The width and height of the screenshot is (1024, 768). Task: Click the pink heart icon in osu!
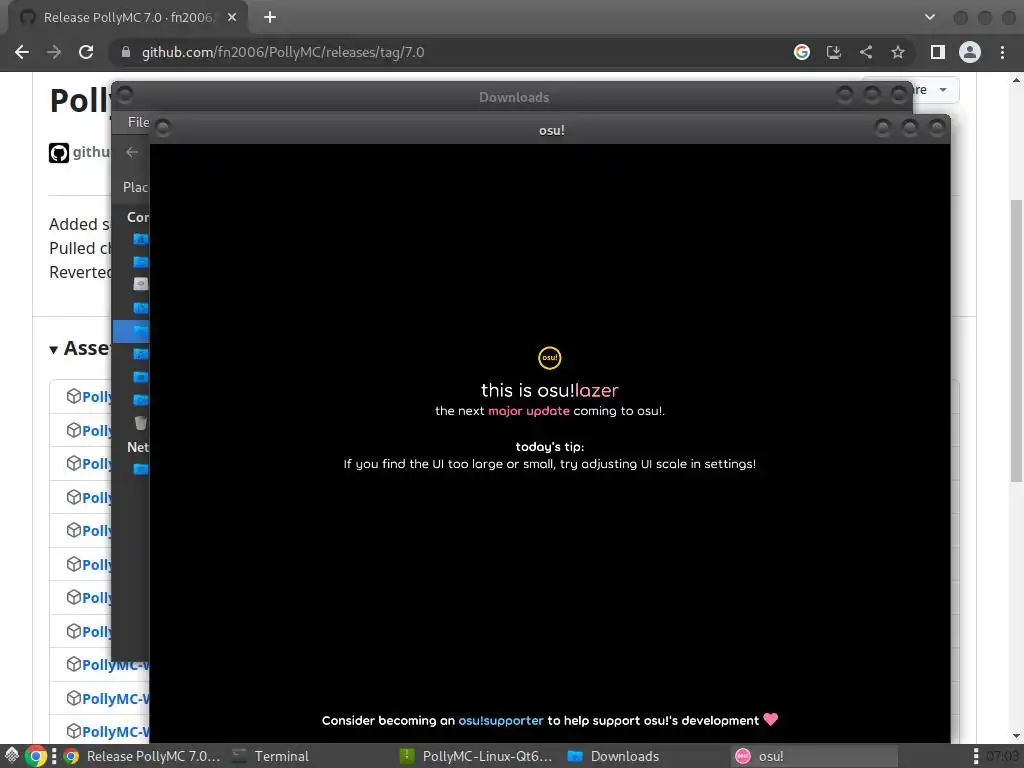click(x=771, y=720)
